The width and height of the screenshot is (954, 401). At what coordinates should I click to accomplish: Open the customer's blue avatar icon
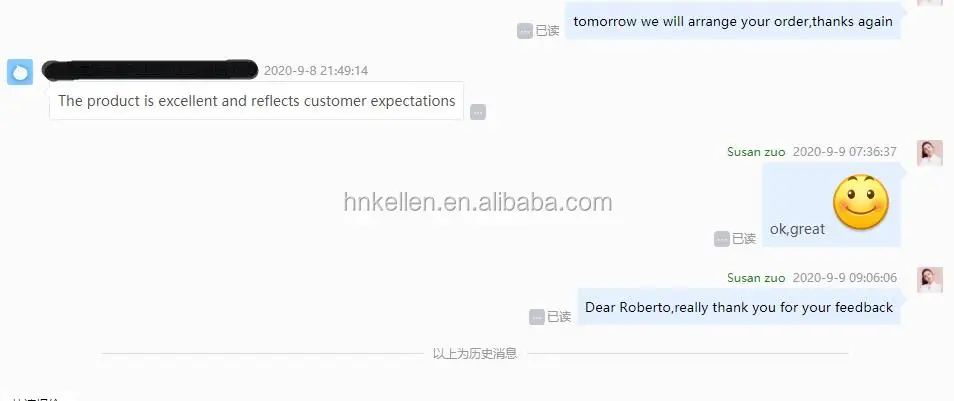pos(19,72)
